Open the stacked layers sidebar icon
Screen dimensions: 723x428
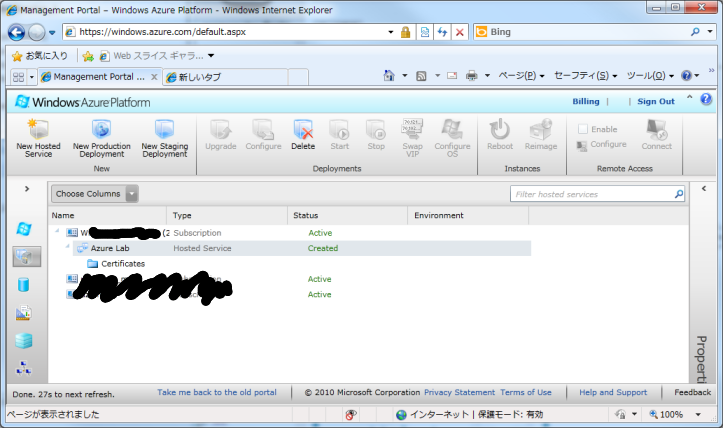pyautogui.click(x=24, y=341)
